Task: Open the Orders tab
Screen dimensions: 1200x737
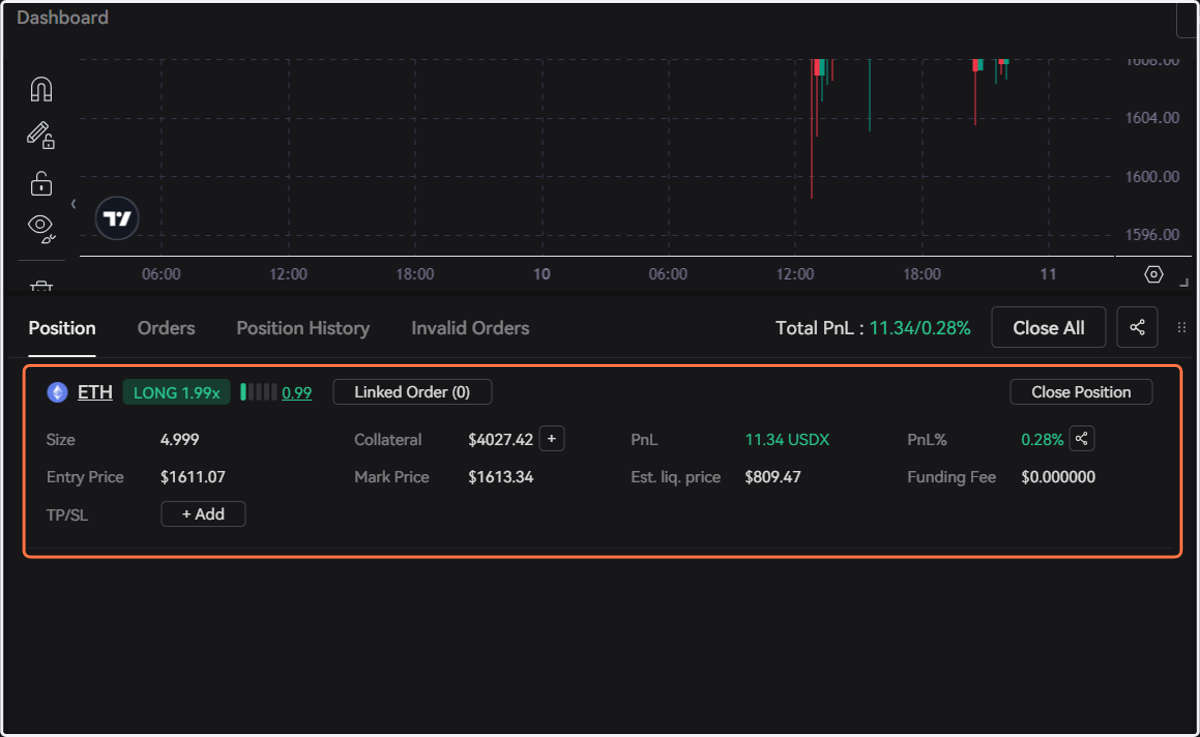Action: (166, 328)
